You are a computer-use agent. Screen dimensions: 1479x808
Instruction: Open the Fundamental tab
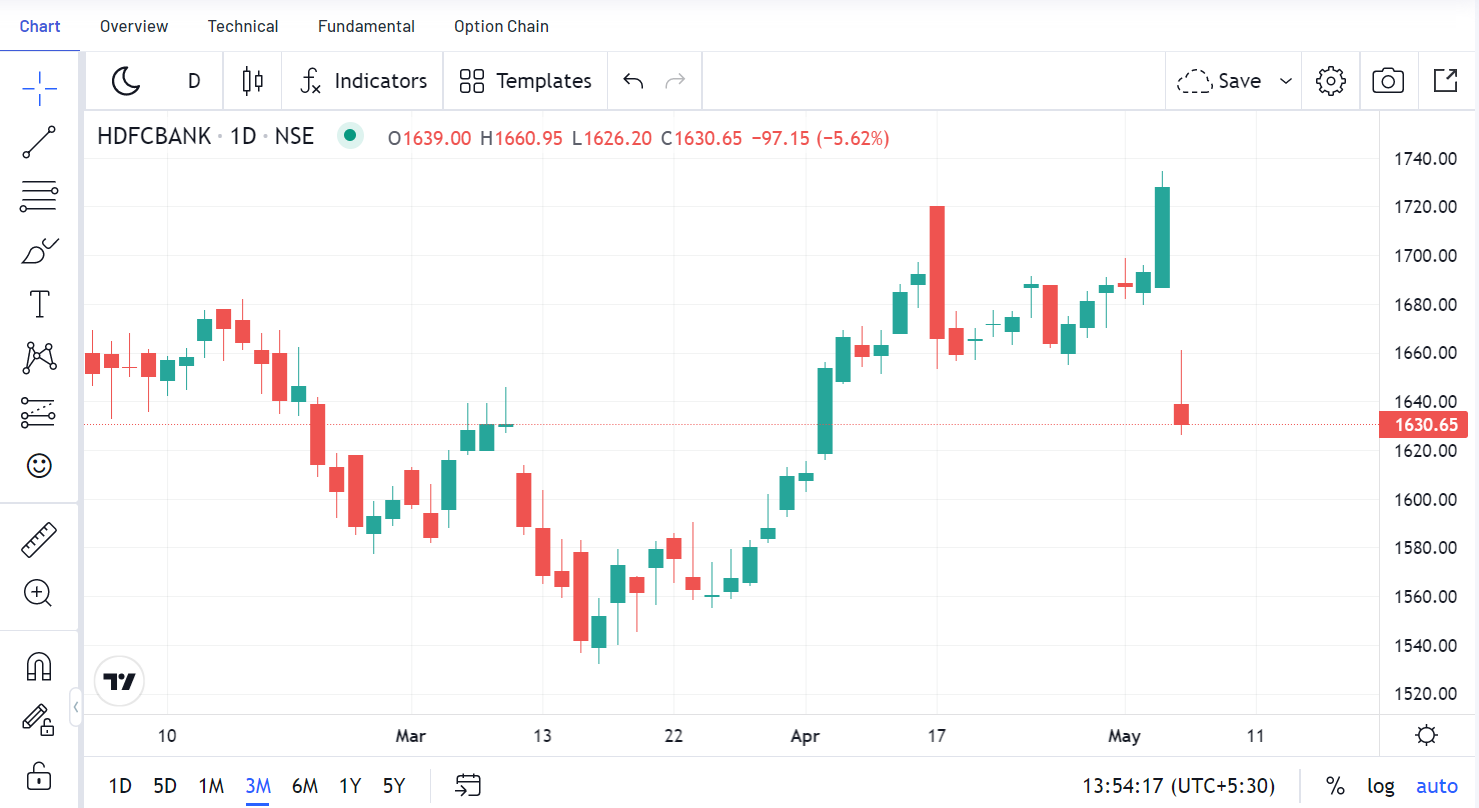click(x=366, y=26)
